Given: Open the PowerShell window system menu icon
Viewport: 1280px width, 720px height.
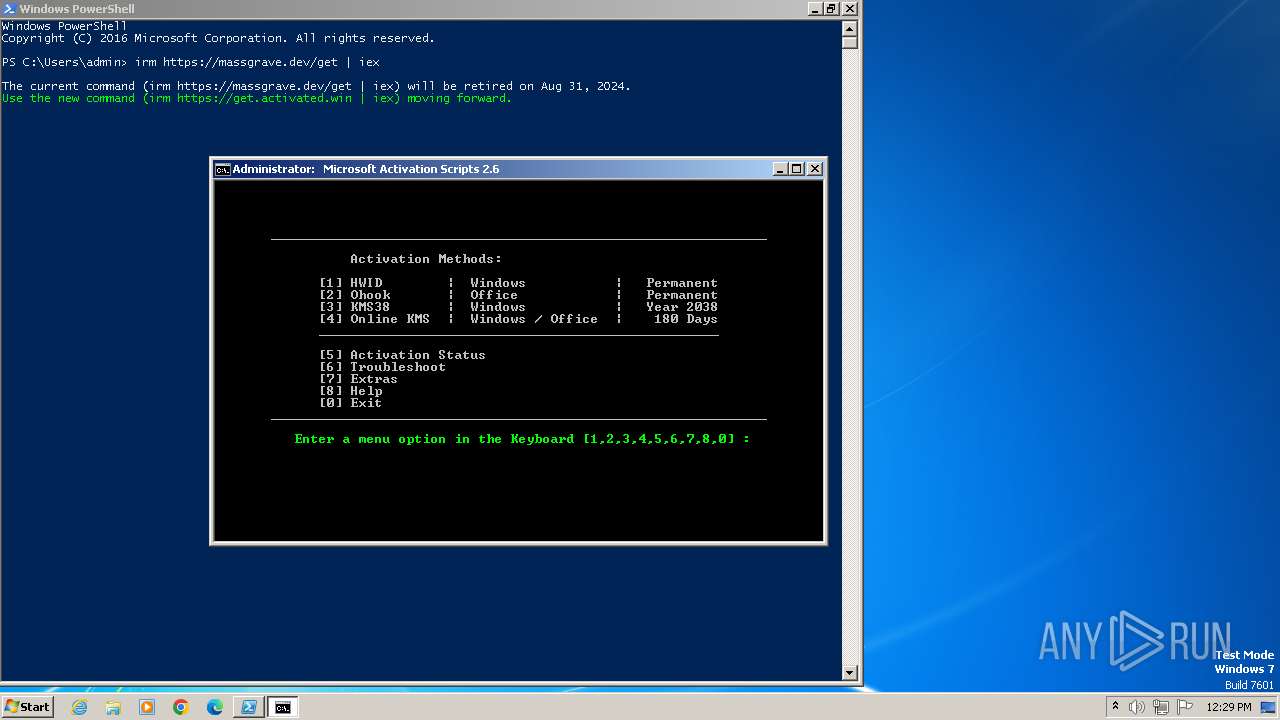Looking at the screenshot, I should pyautogui.click(x=9, y=8).
